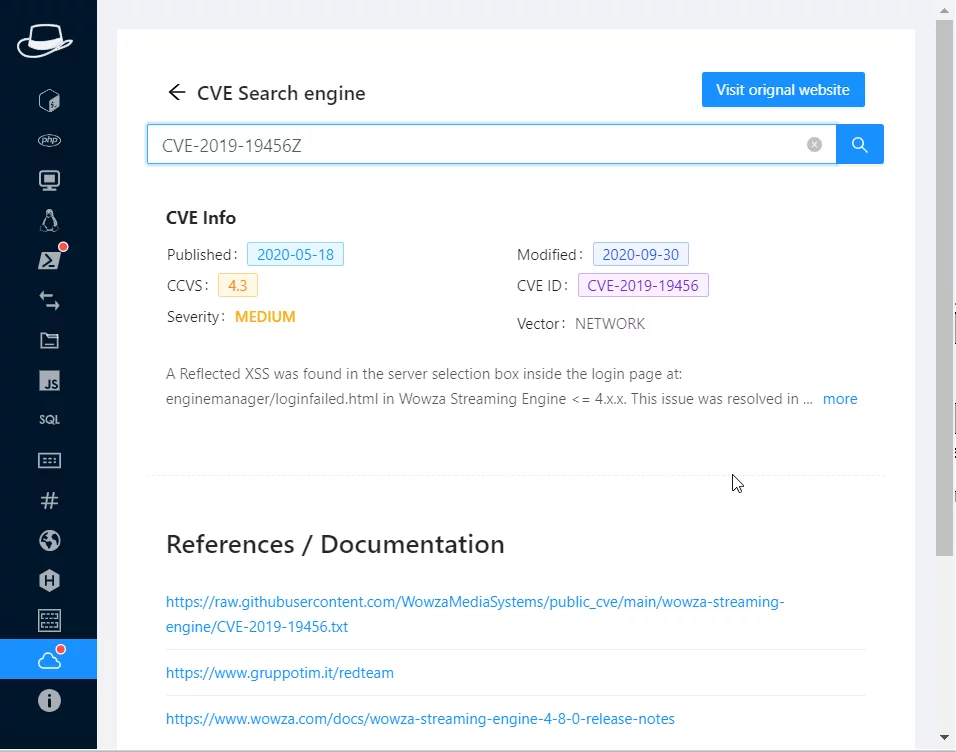Select the SQL sidebar item
Image resolution: width=956 pixels, height=752 pixels.
(x=49, y=420)
